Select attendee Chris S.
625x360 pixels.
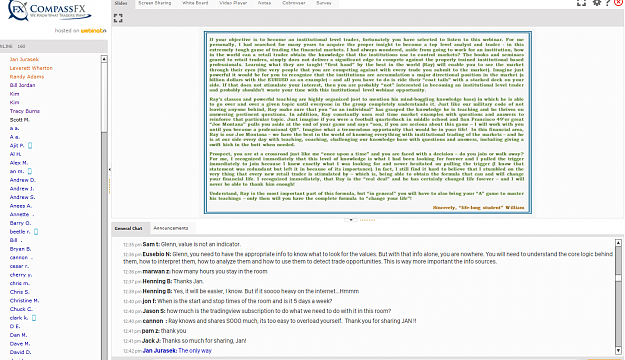pos(20,292)
